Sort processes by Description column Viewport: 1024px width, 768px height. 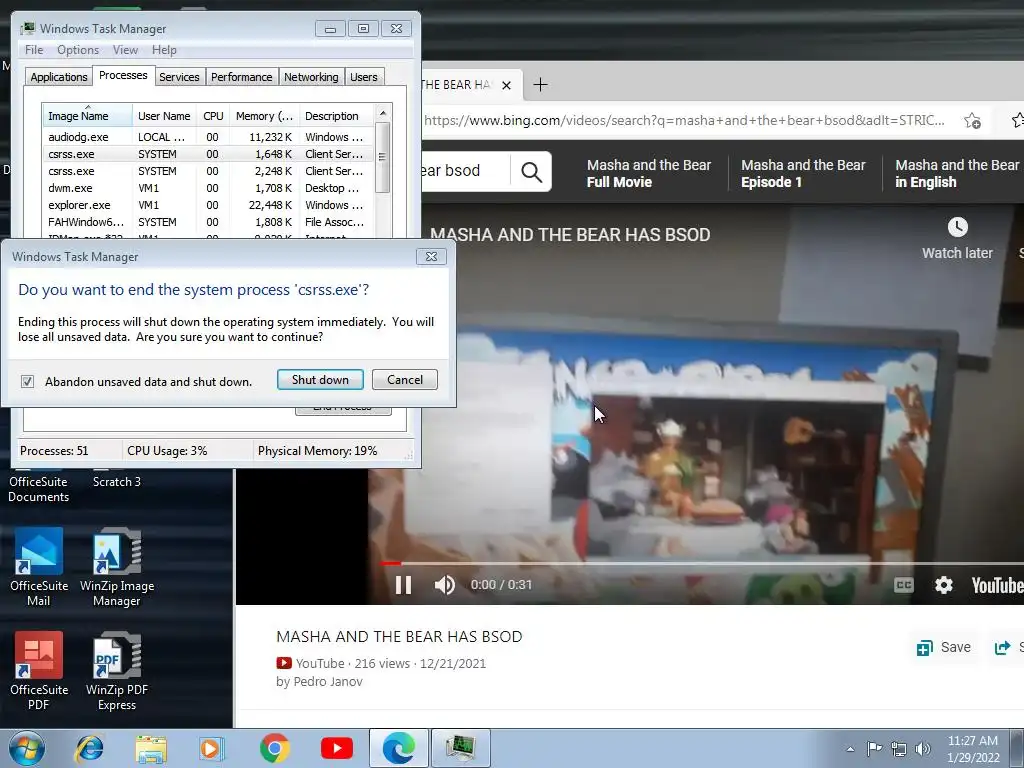(x=336, y=116)
